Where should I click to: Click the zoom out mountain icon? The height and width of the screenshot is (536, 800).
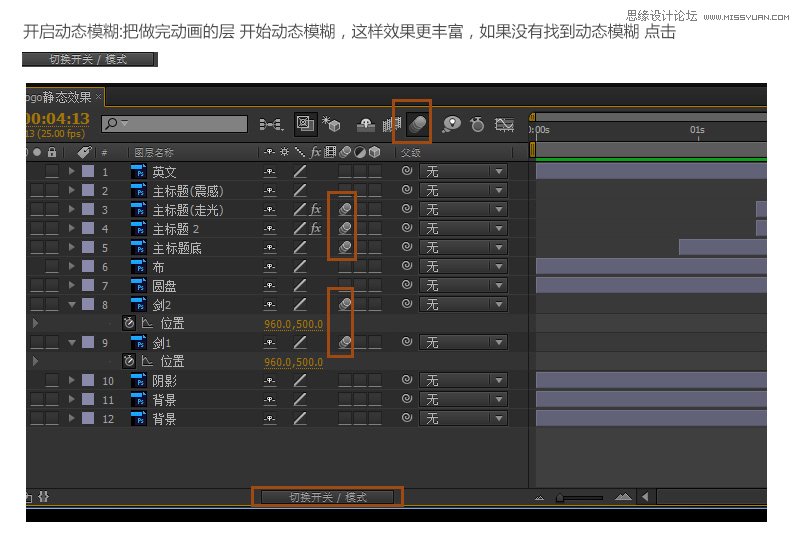[539, 498]
